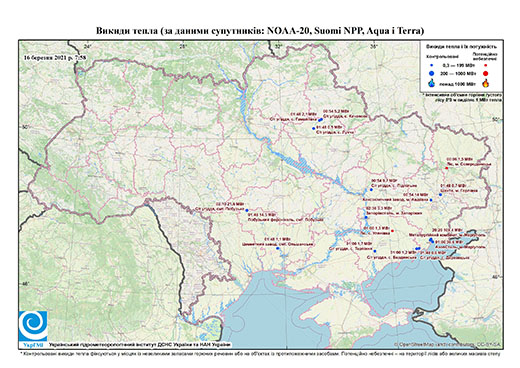Click the small blue 0.3–199 MW legend dot
This screenshot has height=368, width=520.
click(x=432, y=66)
